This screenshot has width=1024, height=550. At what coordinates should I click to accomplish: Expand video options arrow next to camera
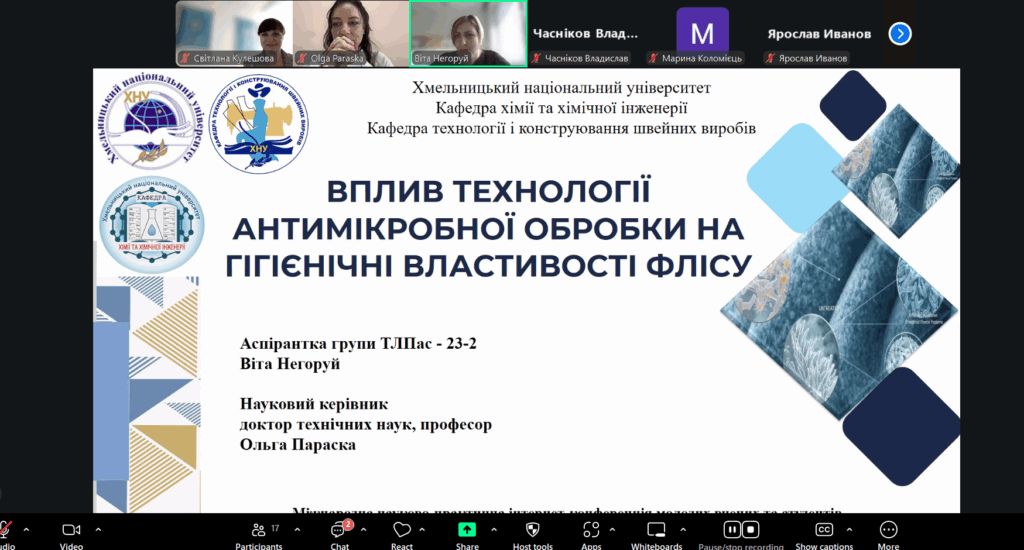[98, 530]
